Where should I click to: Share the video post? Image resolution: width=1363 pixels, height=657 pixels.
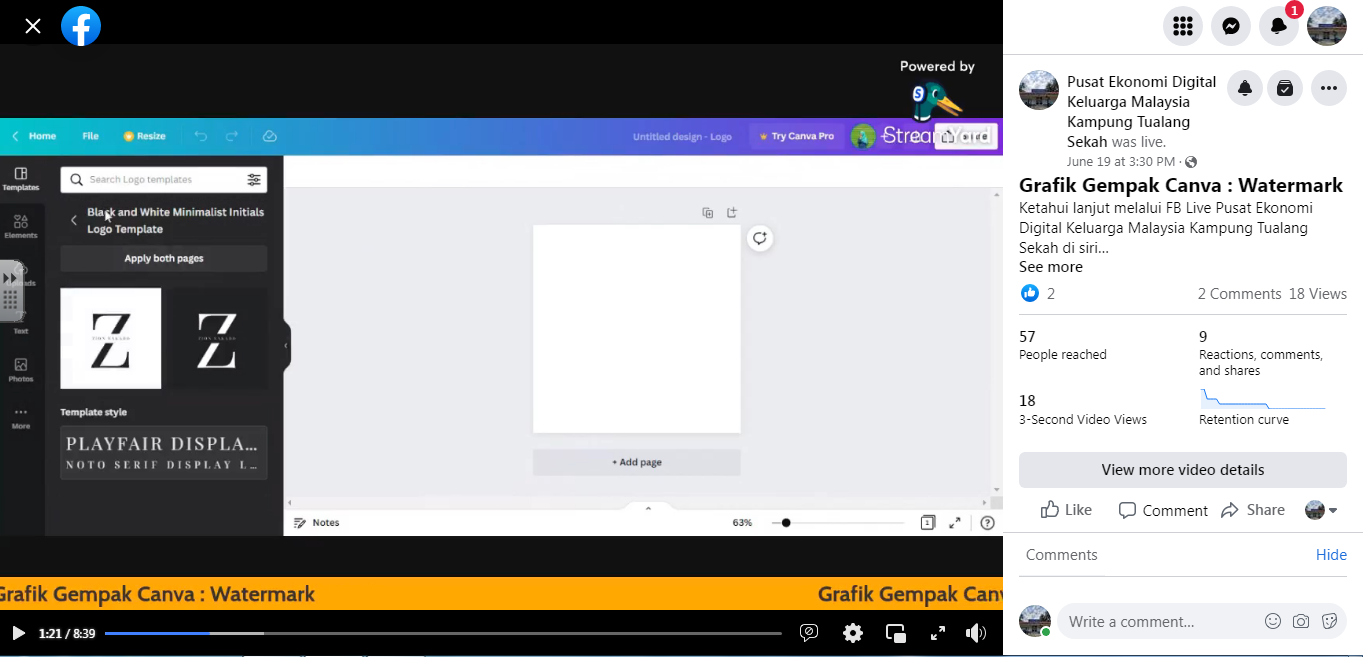click(x=1253, y=510)
